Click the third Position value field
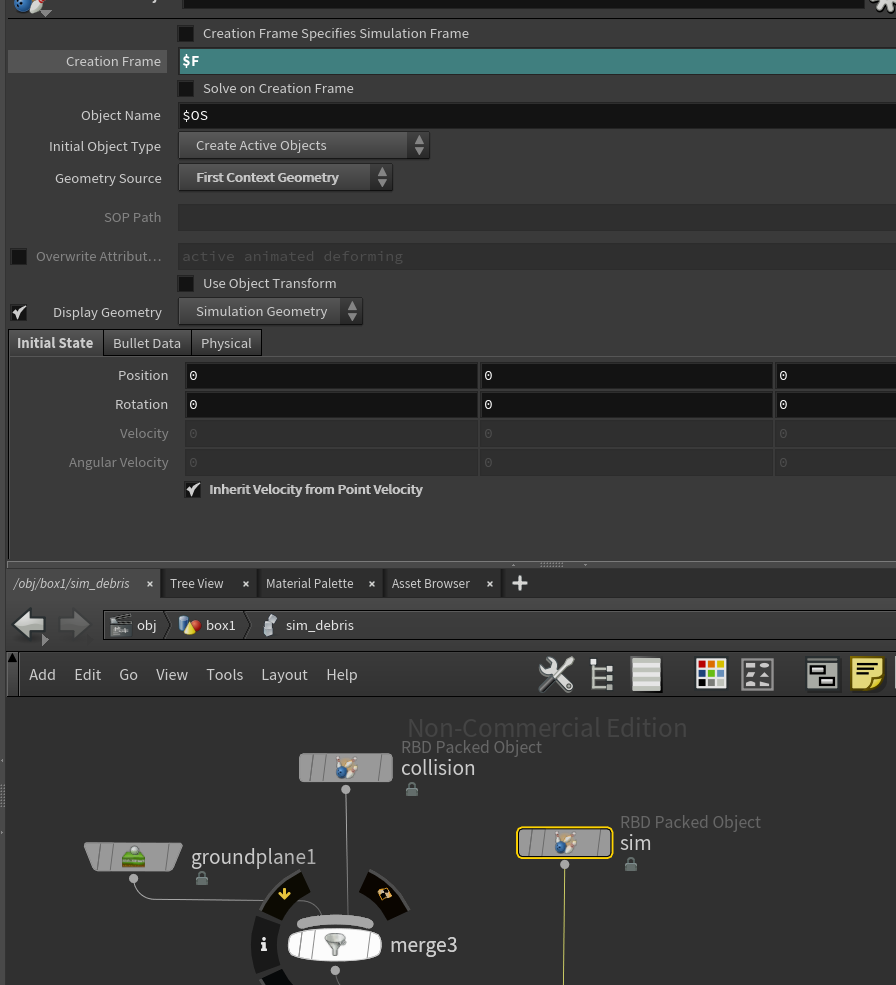The width and height of the screenshot is (896, 985). (836, 376)
